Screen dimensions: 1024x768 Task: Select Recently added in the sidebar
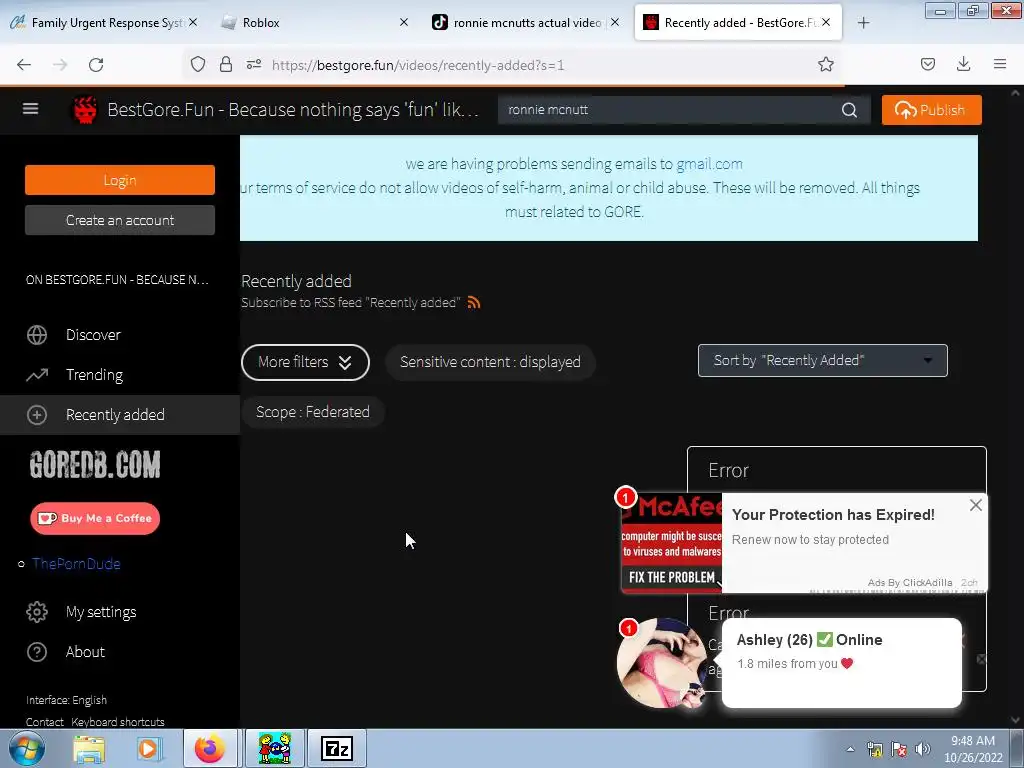pos(120,415)
